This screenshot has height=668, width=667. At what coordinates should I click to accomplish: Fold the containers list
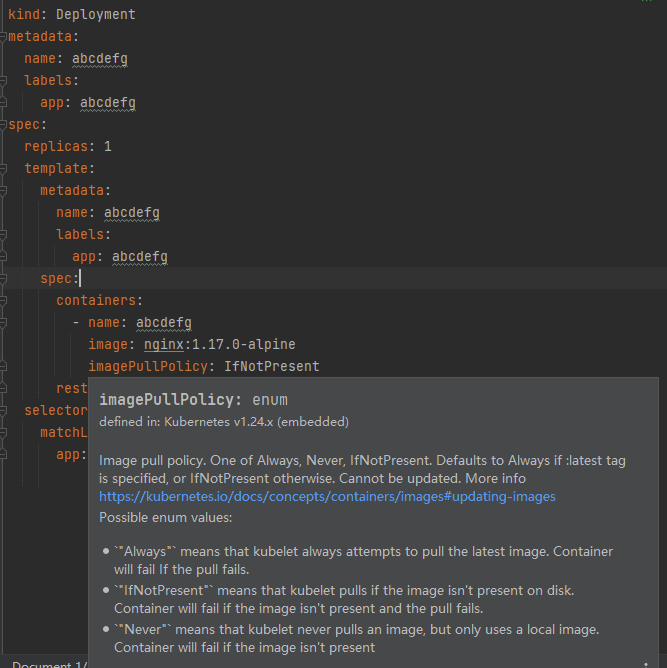[3, 301]
